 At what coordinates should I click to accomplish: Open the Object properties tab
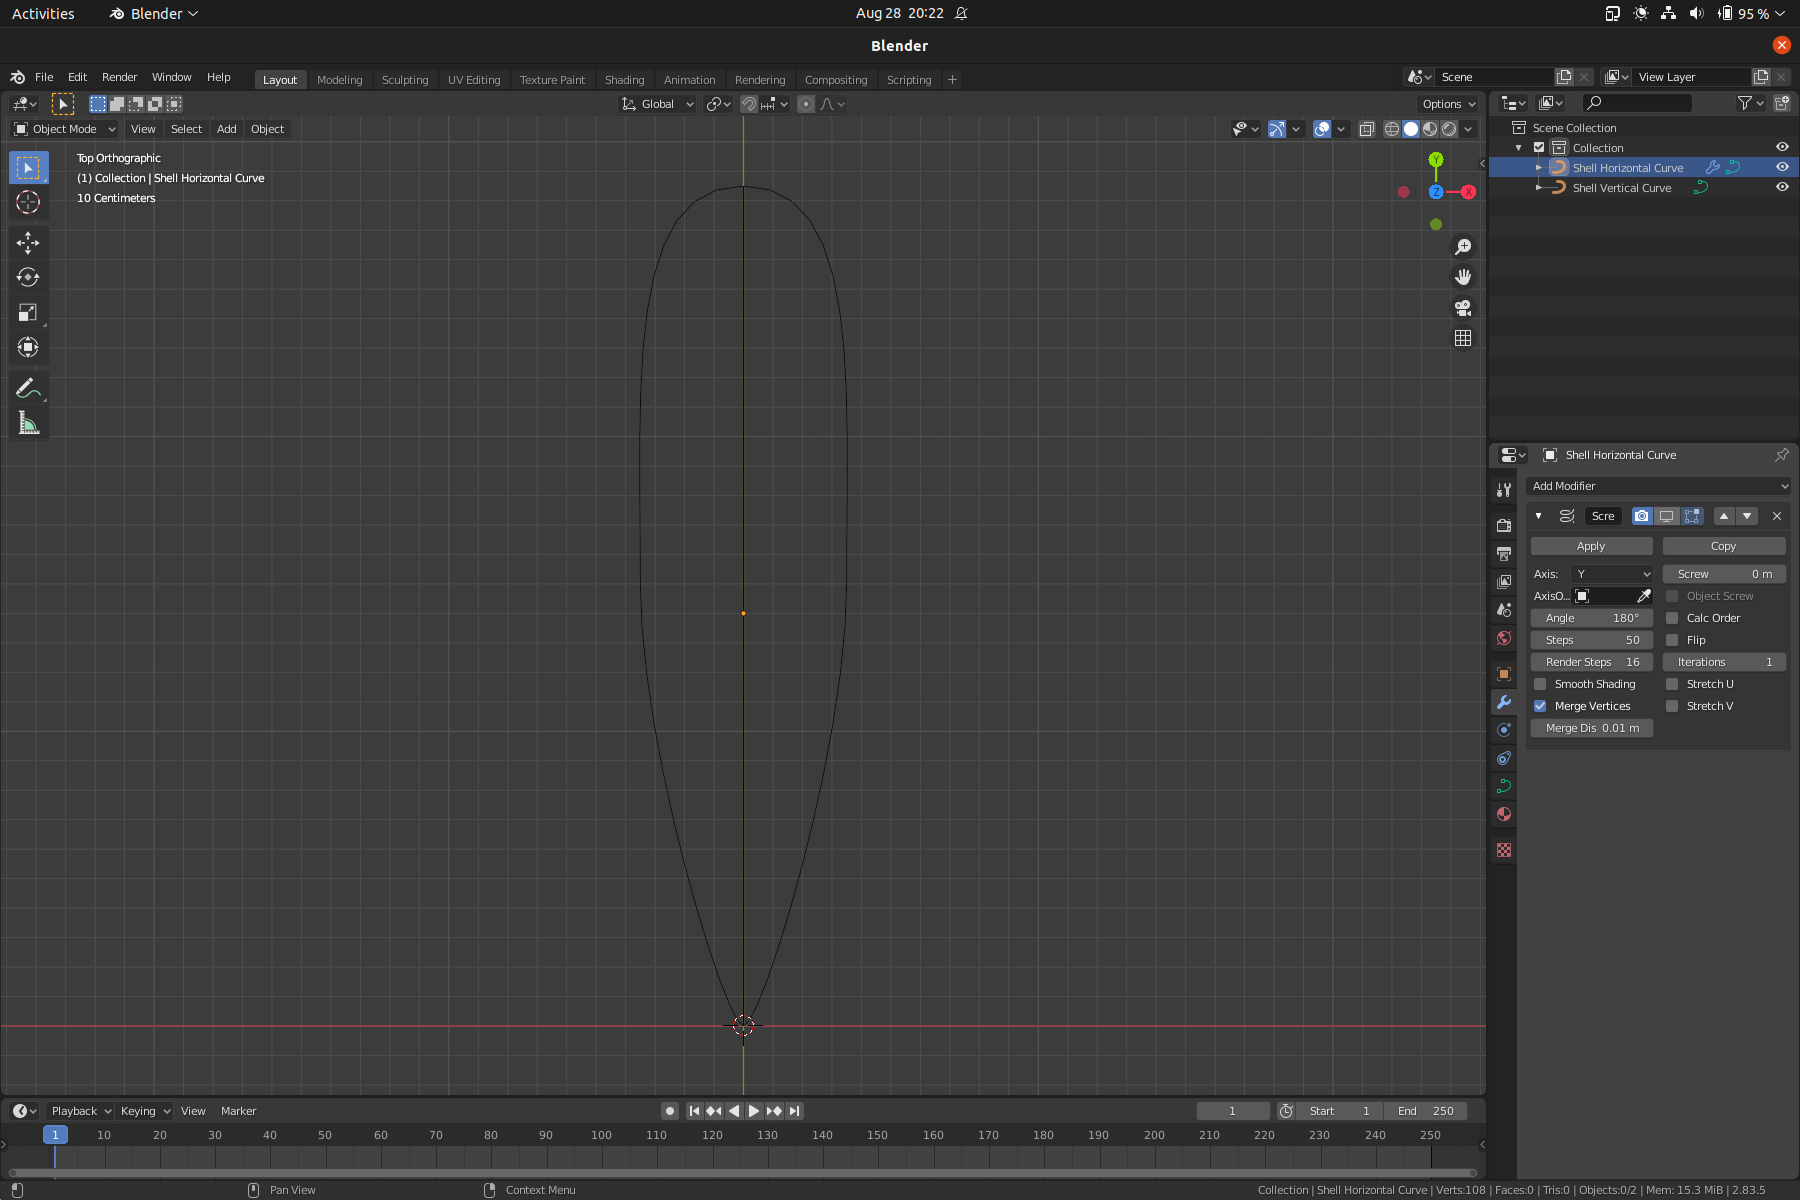1504,674
